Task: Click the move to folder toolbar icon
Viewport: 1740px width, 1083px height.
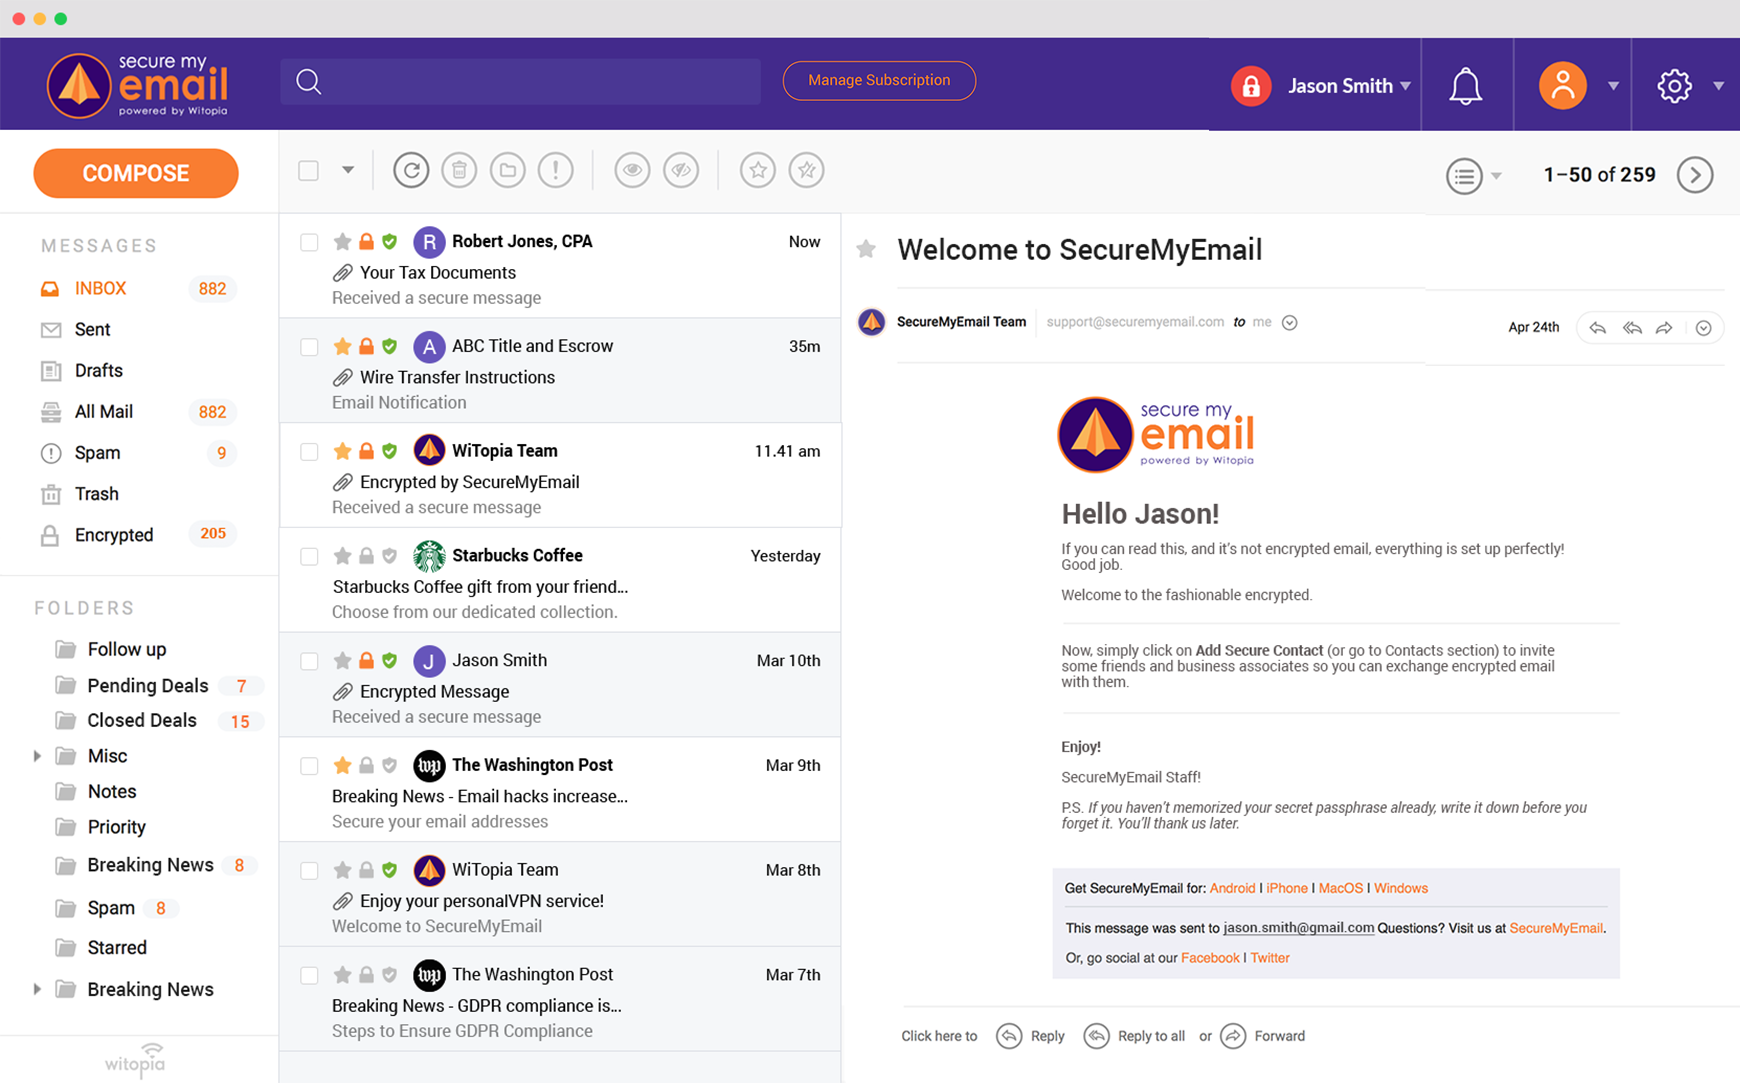Action: 507,171
